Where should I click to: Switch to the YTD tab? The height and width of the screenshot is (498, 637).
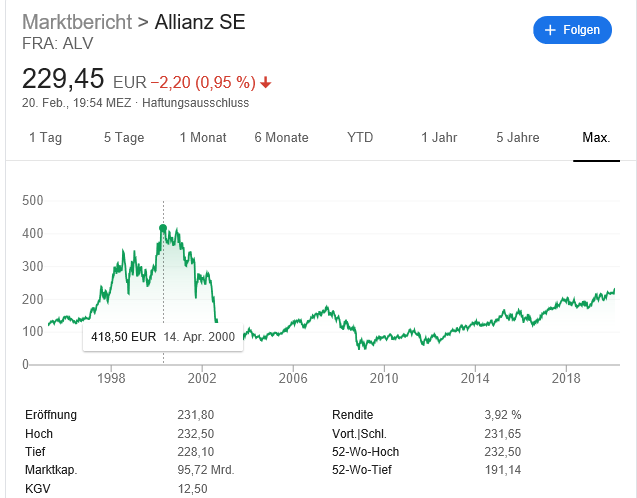tap(360, 138)
